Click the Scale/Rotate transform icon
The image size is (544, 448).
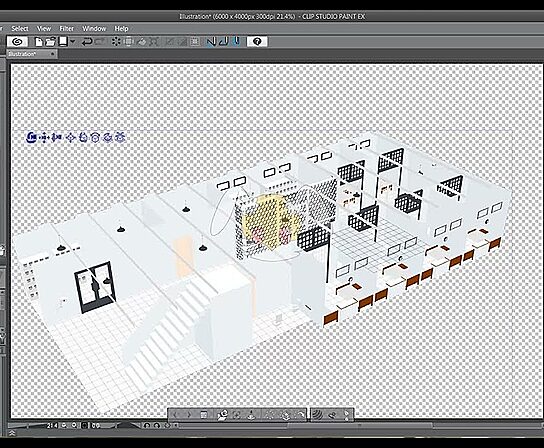pos(154,42)
